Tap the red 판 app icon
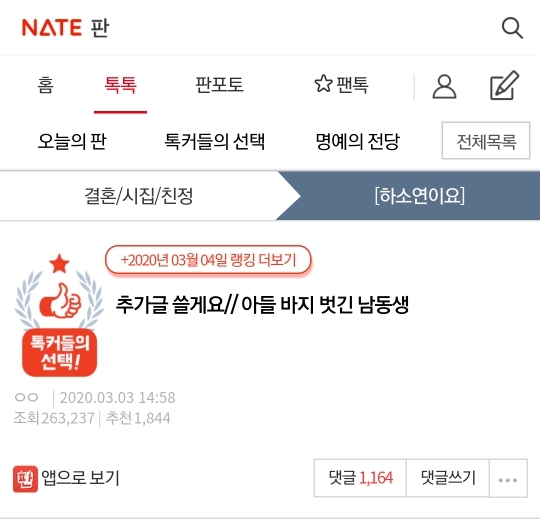Viewport: 540px width, 519px height. tap(25, 479)
